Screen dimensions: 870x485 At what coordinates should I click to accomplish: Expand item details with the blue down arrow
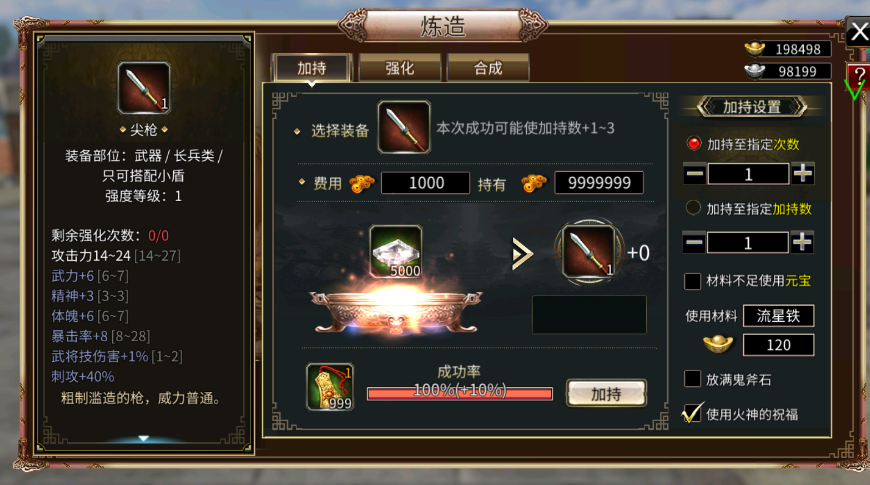pyautogui.click(x=144, y=438)
